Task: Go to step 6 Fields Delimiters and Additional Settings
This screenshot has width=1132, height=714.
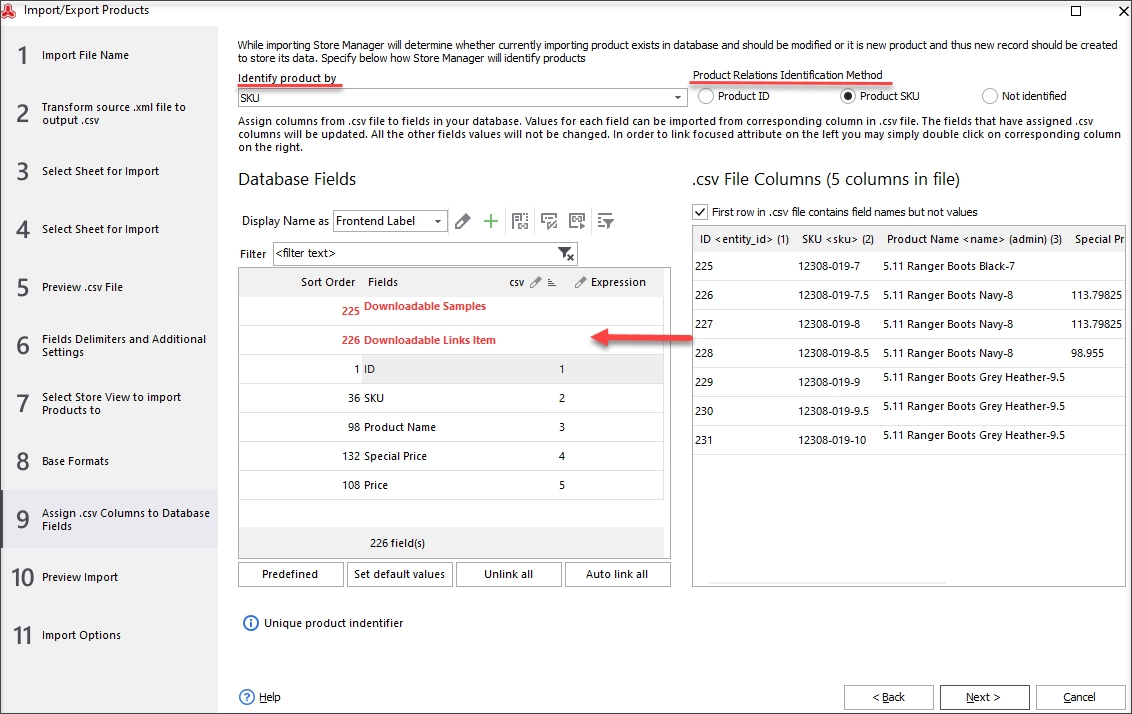Action: (109, 345)
